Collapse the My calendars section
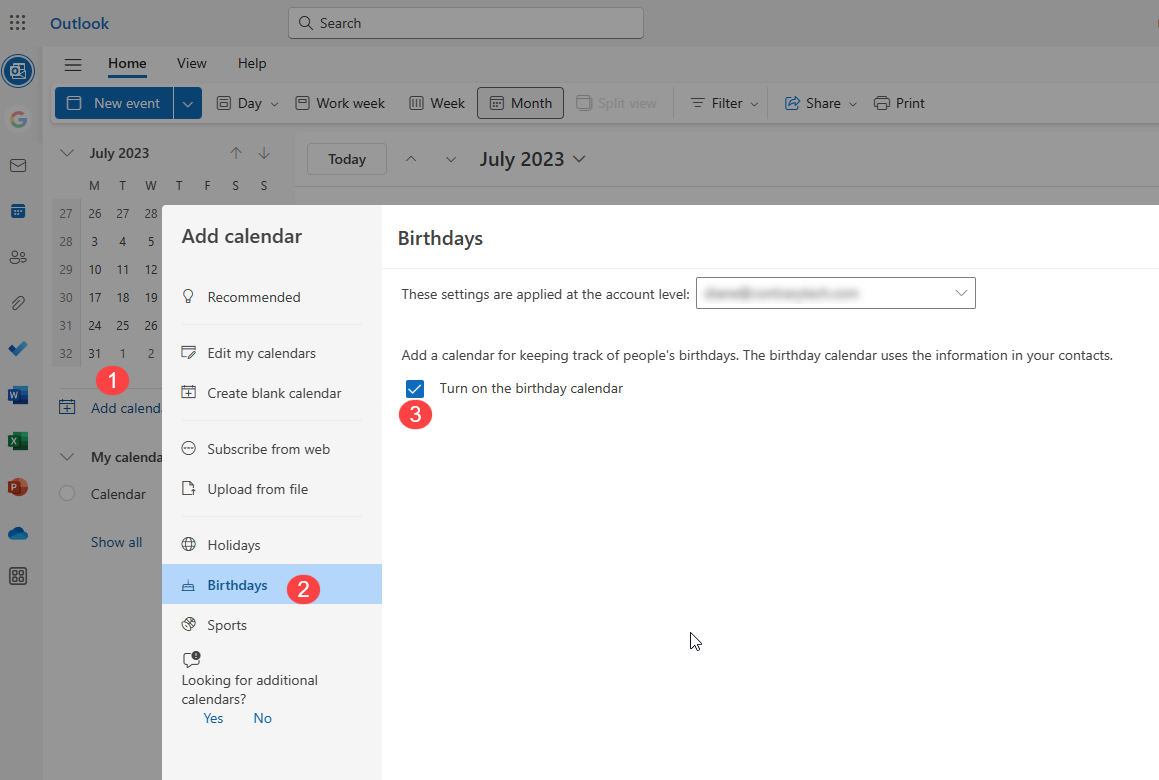Screen dimensions: 1159x780 (x=67, y=457)
